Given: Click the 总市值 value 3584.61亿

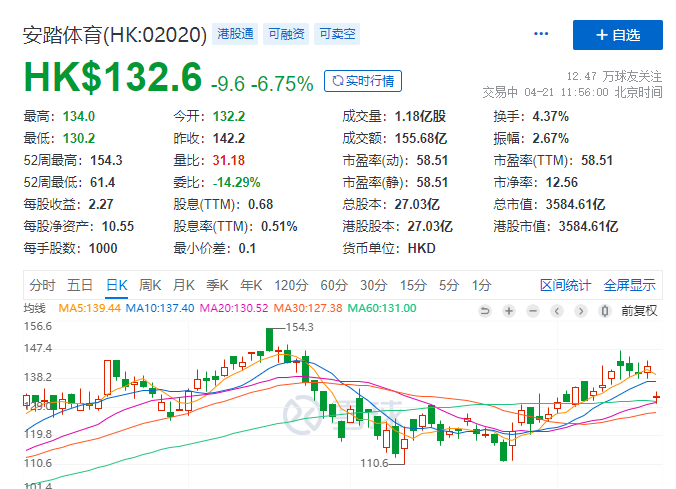Looking at the screenshot, I should (576, 204).
